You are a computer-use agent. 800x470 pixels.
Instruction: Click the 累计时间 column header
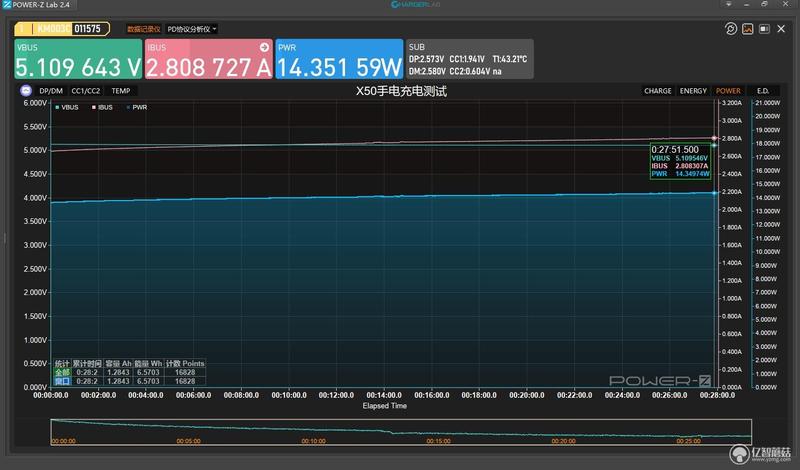coord(87,364)
